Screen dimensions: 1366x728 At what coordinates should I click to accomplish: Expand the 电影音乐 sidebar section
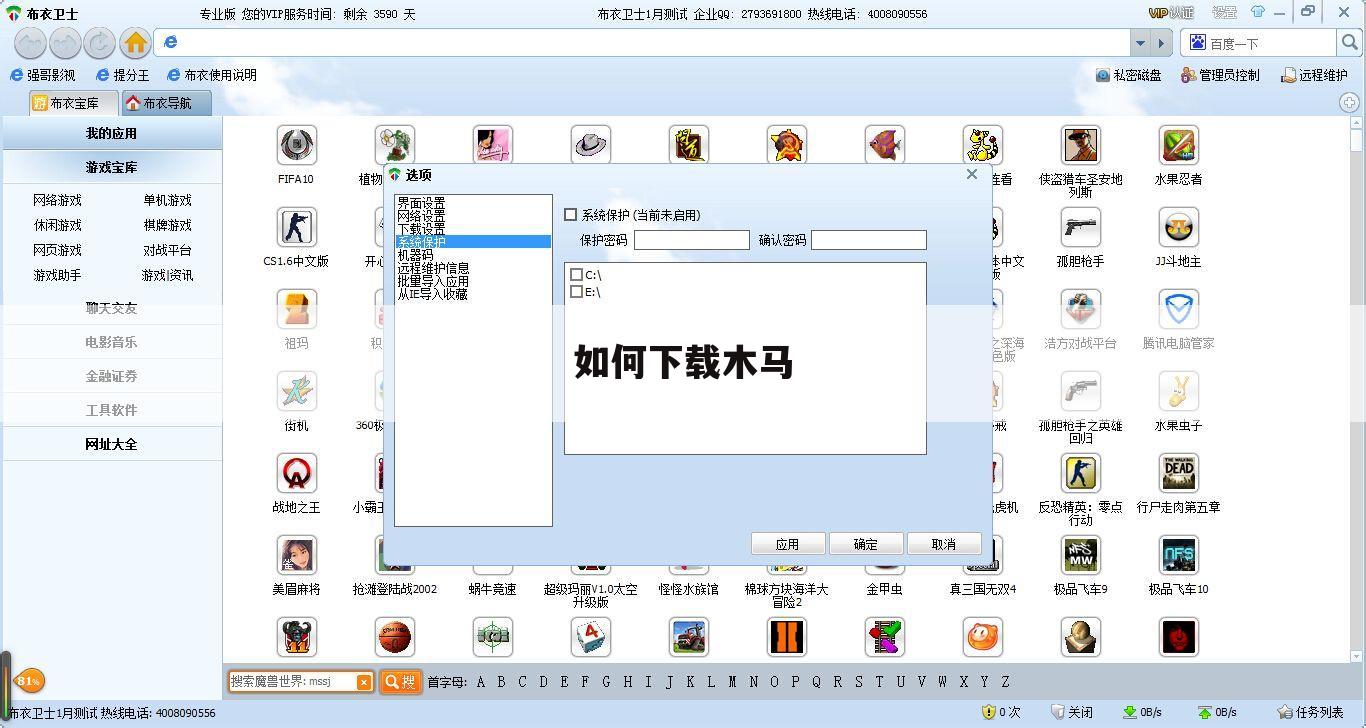pyautogui.click(x=111, y=342)
